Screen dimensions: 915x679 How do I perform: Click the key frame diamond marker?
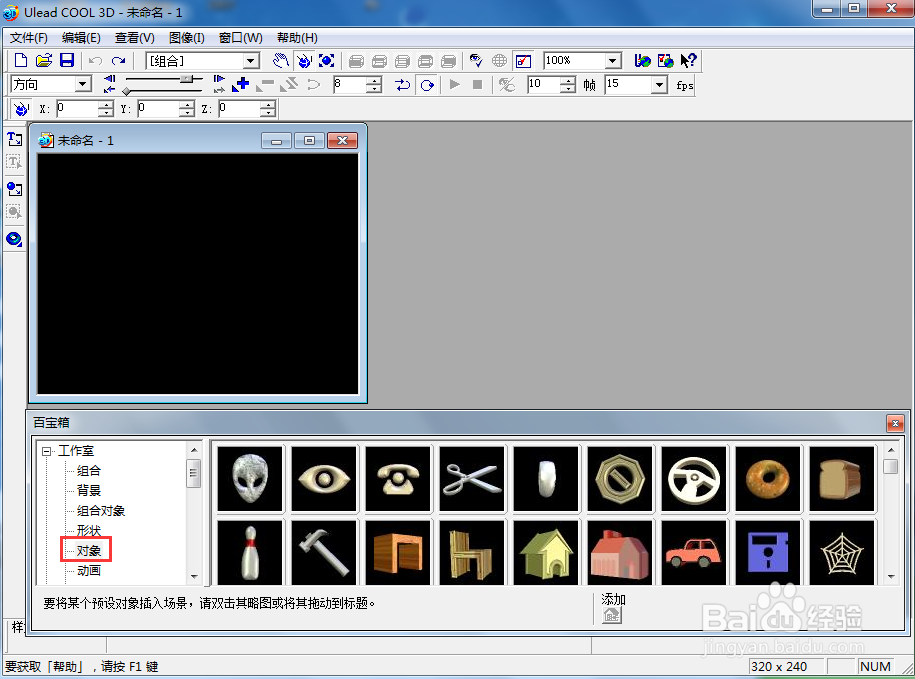(126, 91)
